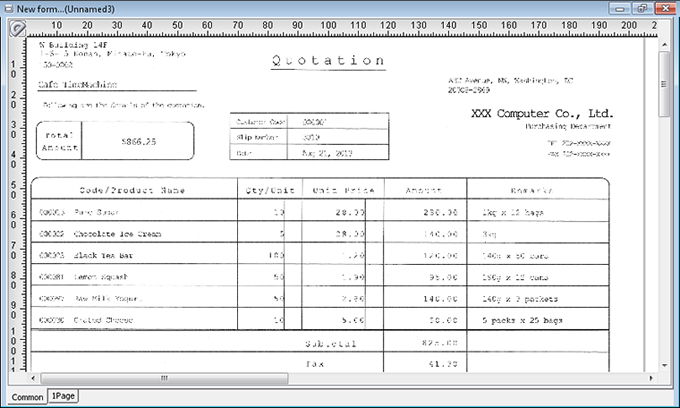Screen dimensions: 680x408
Task: Click the 41.25 tax amount value
Action: [443, 364]
